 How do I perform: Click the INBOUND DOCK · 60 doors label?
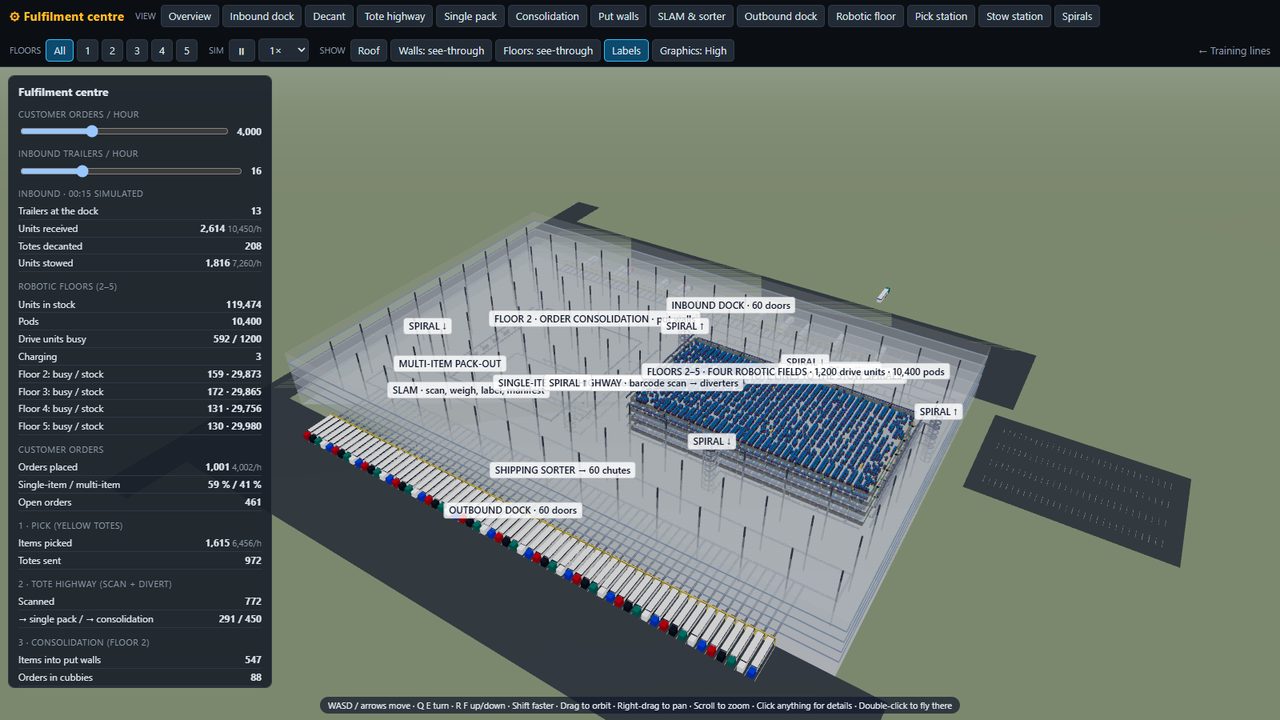click(x=730, y=305)
